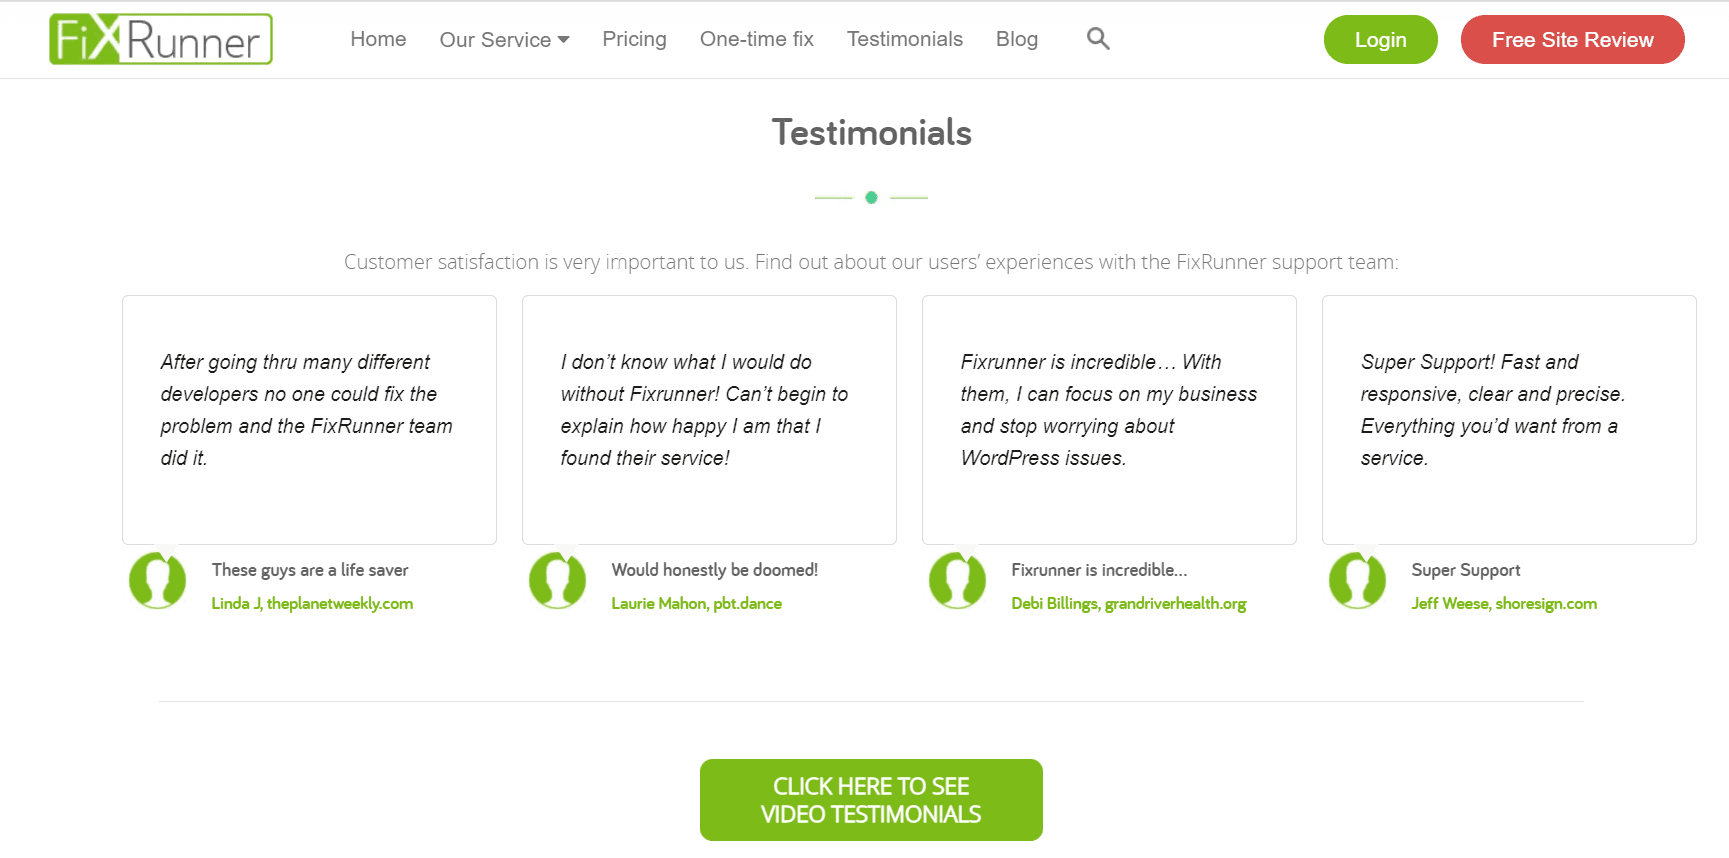1729x858 pixels.
Task: Visit the Blog menu link
Action: [x=1016, y=39]
